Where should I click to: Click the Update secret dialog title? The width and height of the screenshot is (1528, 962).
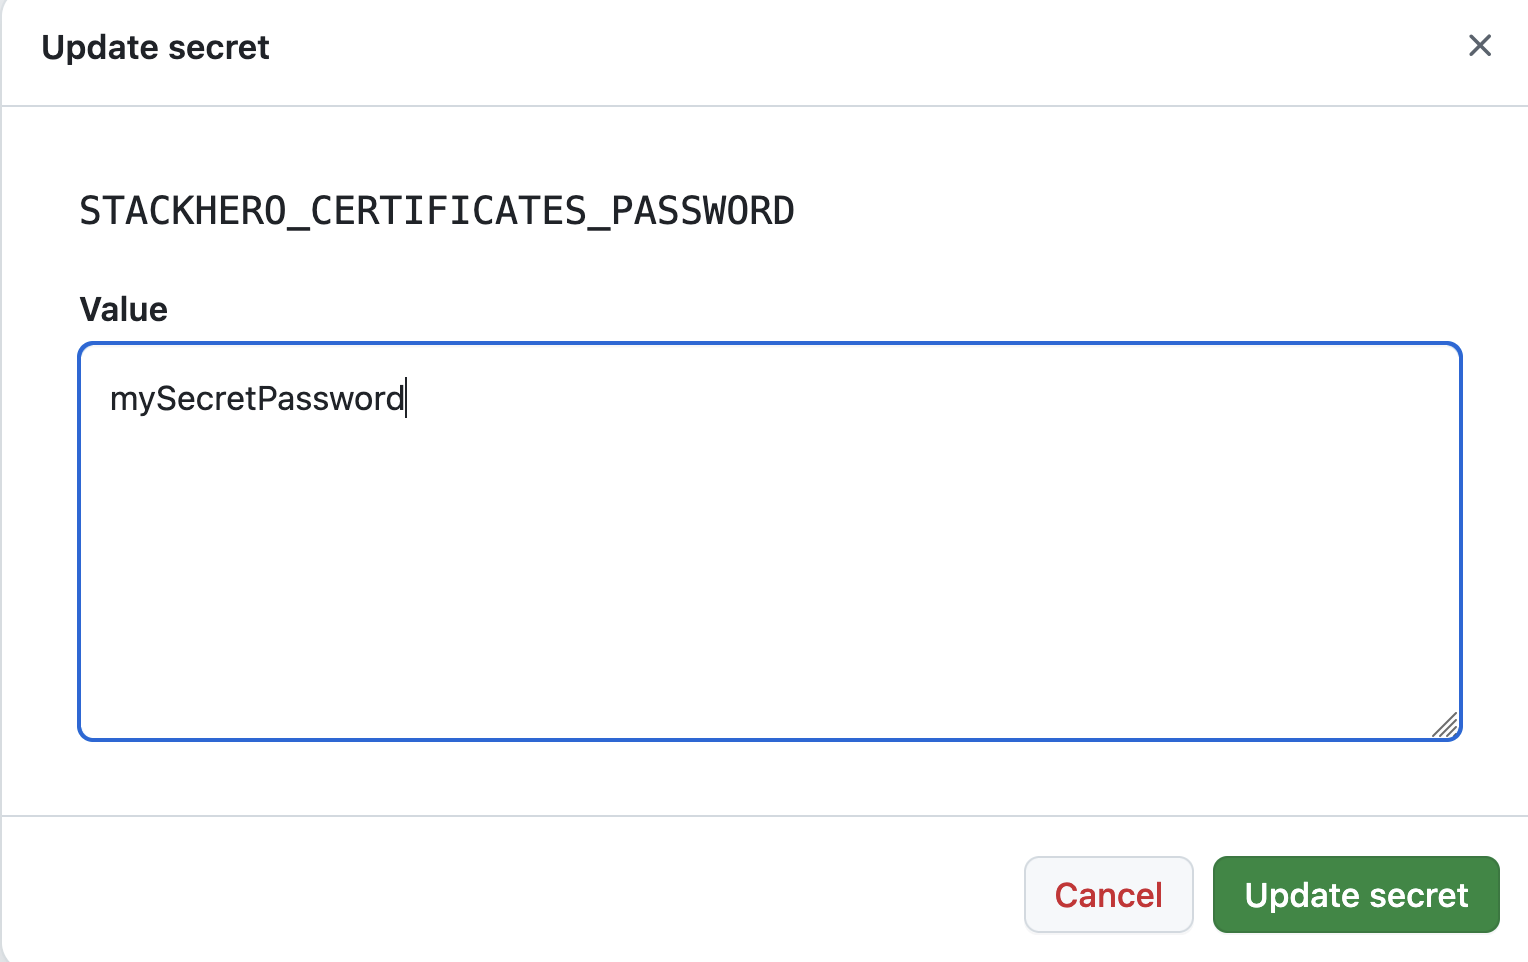click(x=155, y=47)
